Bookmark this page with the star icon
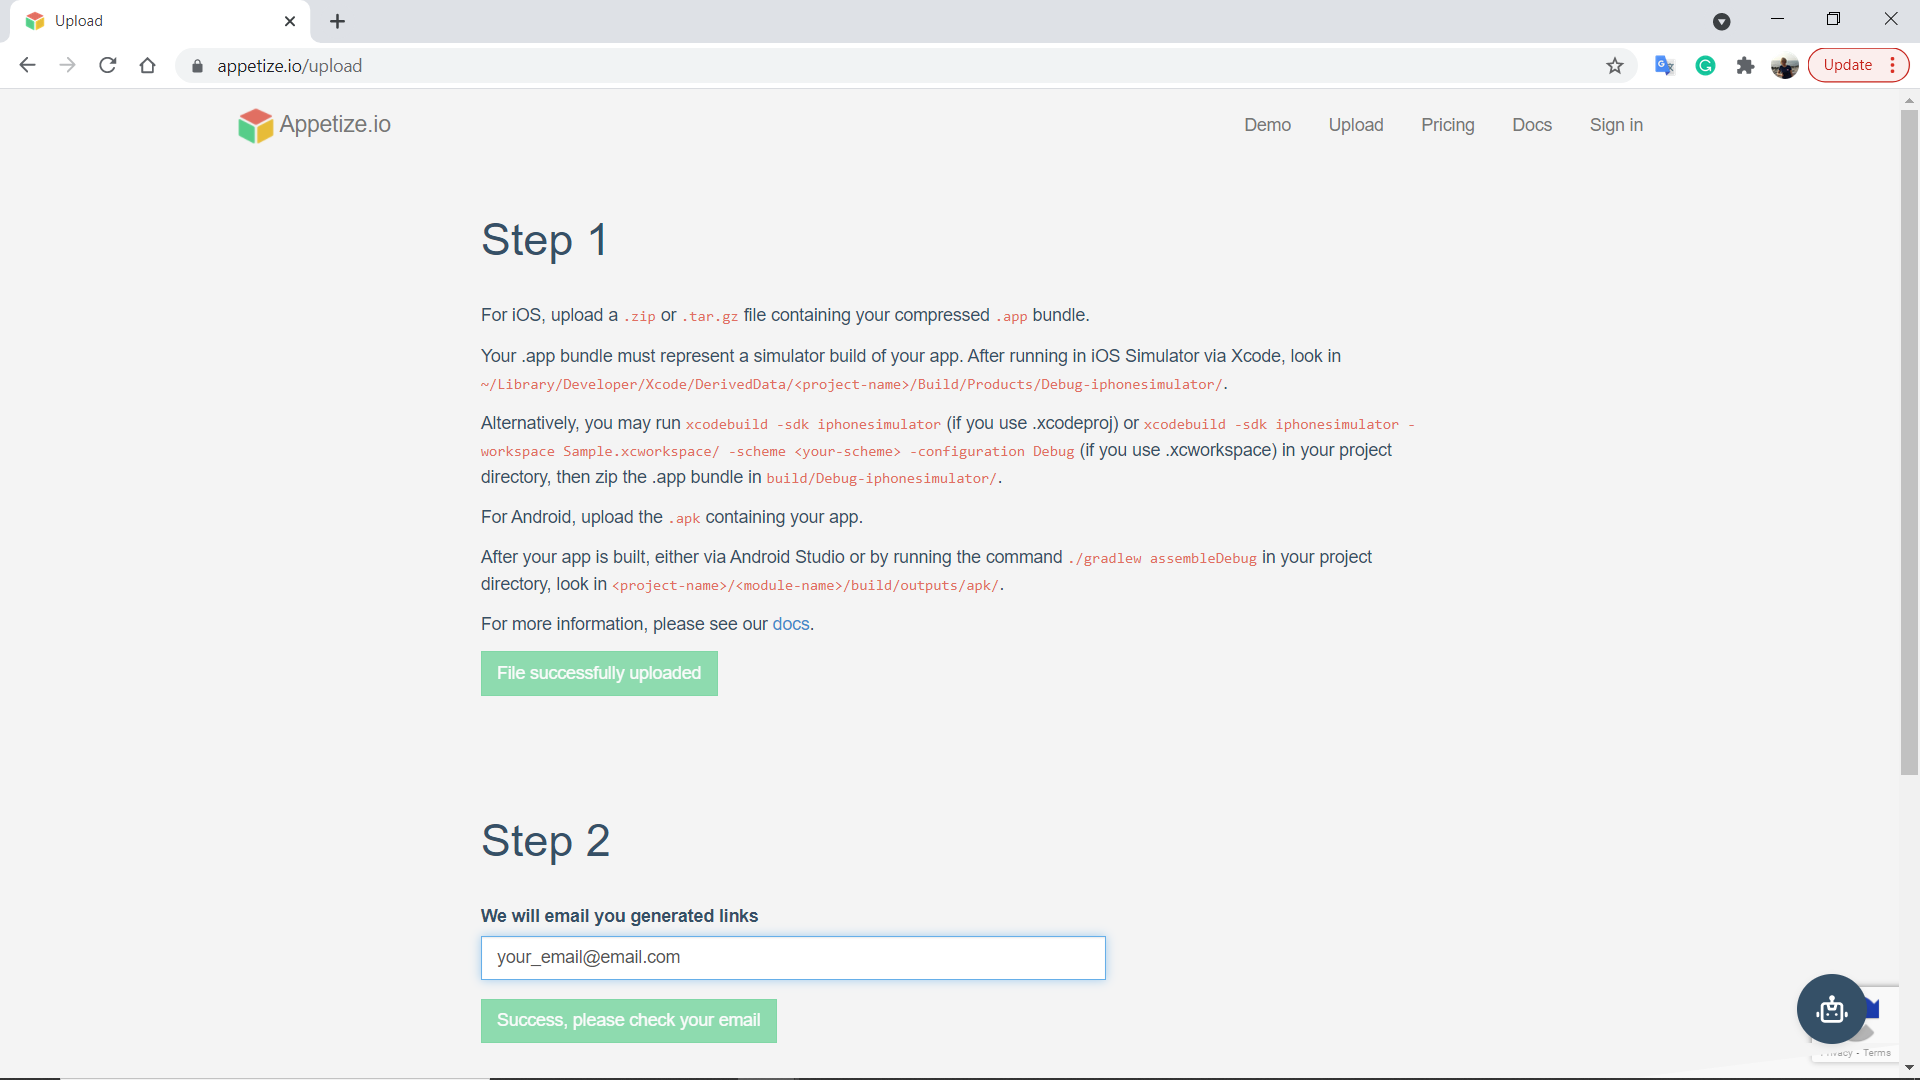 (1615, 66)
